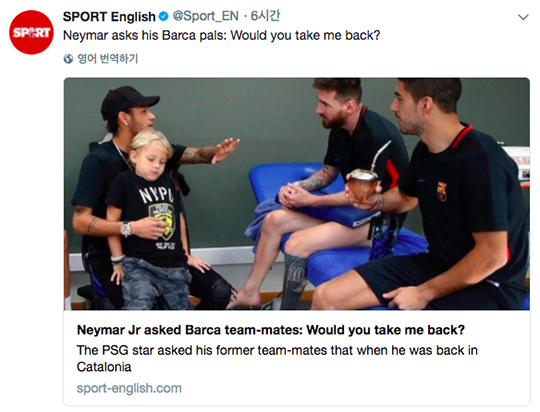Image resolution: width=540 pixels, height=412 pixels.
Task: Click the tweet text about Neymar's Barca pals
Action: (x=221, y=35)
